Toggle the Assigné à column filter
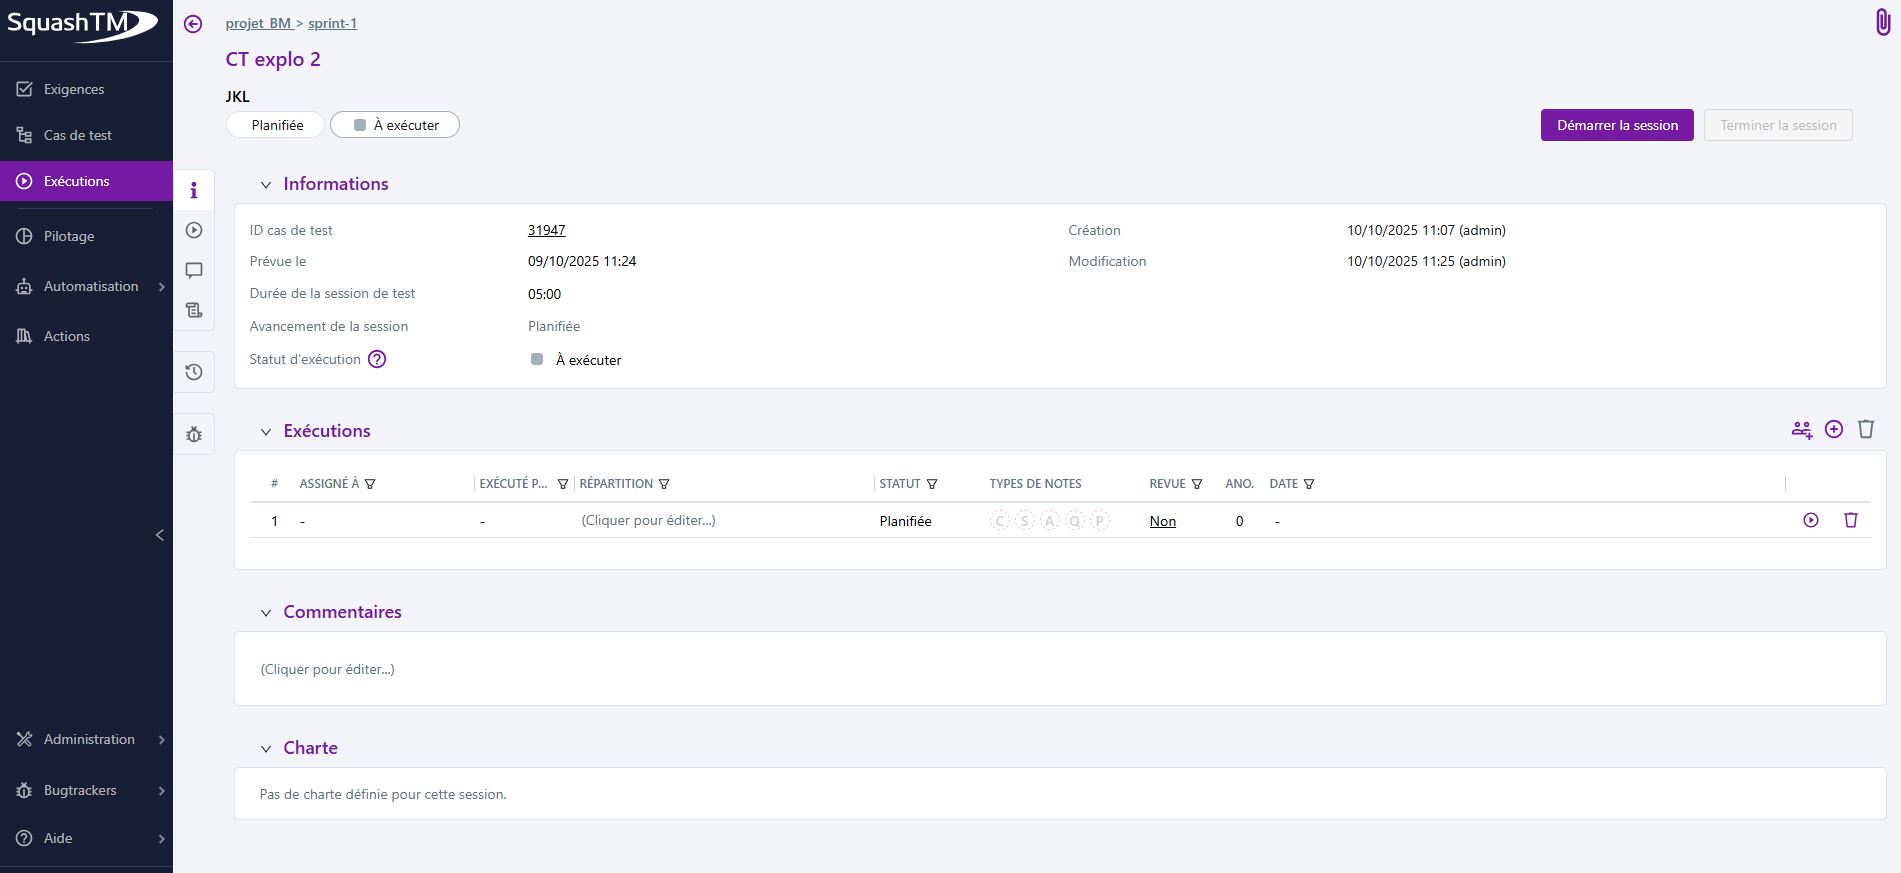The width and height of the screenshot is (1901, 873). pyautogui.click(x=370, y=484)
